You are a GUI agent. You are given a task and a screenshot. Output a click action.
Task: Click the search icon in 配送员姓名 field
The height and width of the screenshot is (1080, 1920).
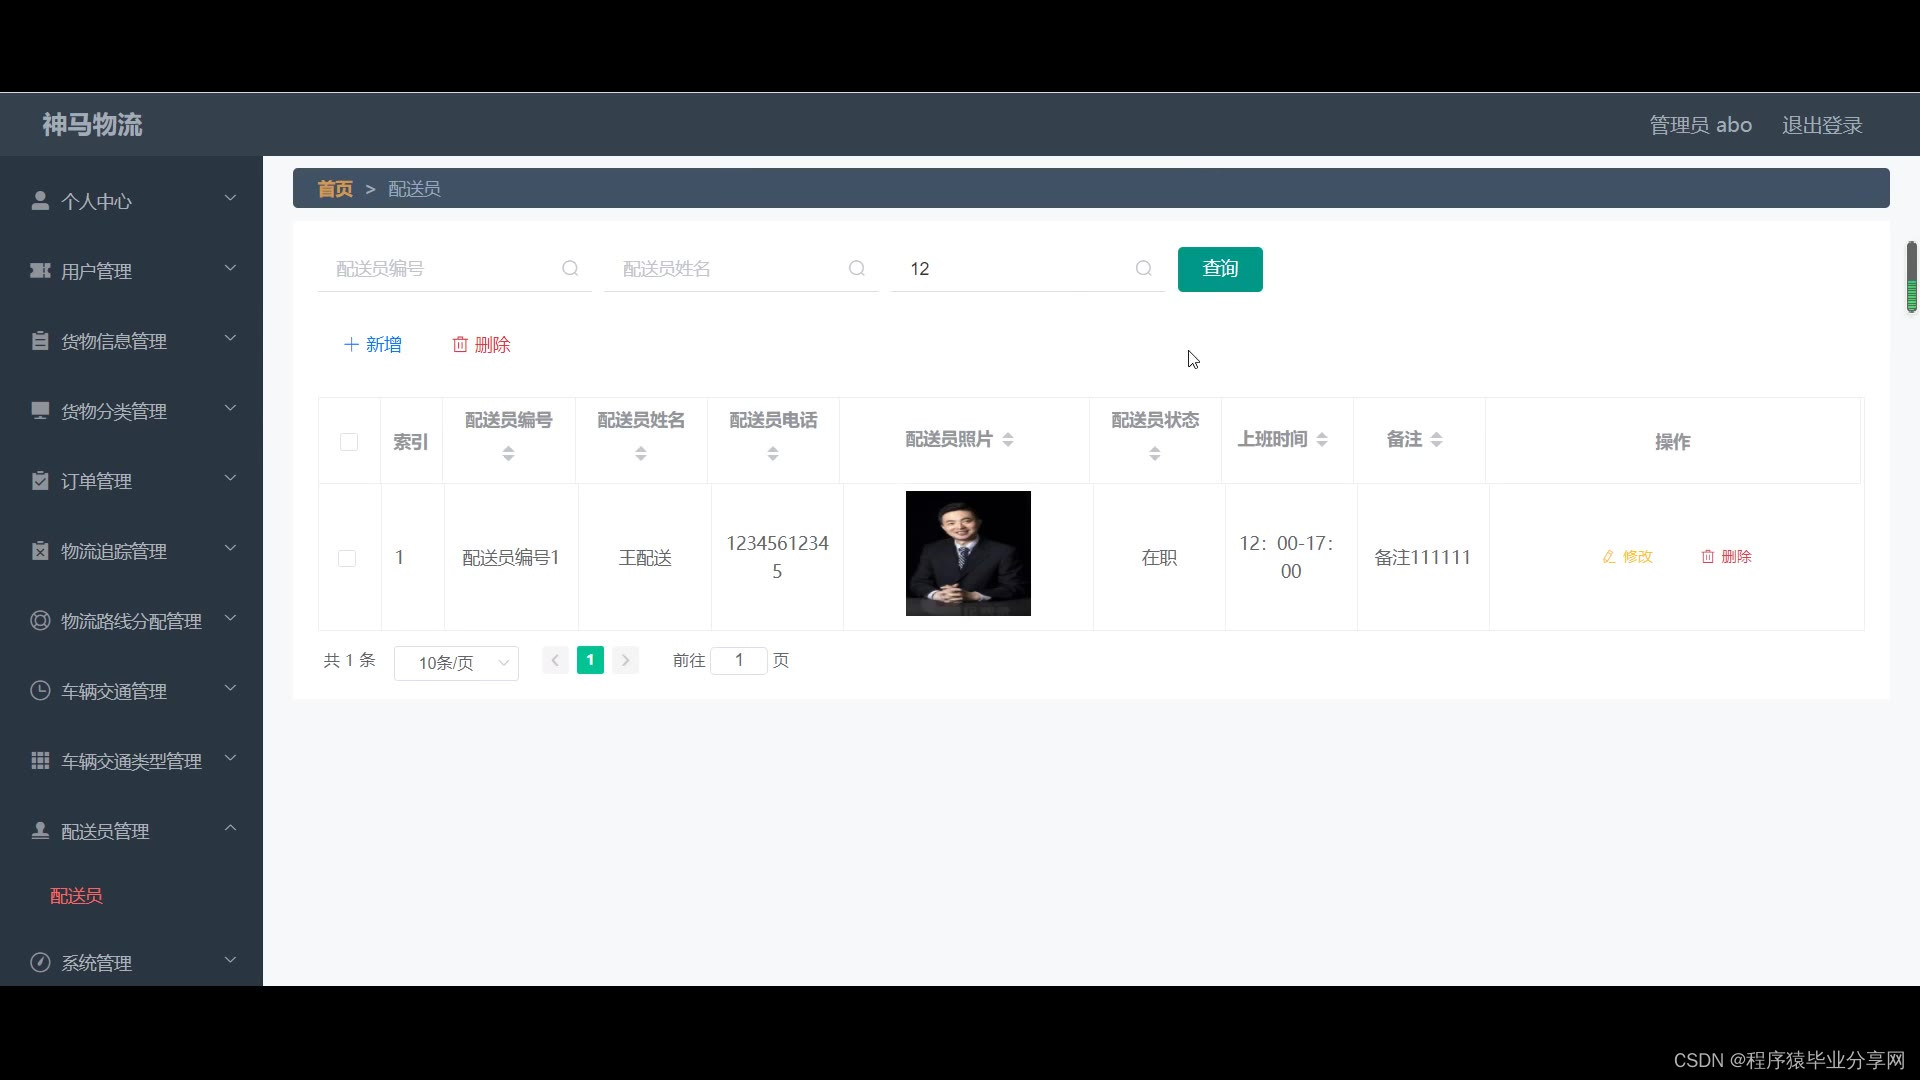pyautogui.click(x=857, y=268)
